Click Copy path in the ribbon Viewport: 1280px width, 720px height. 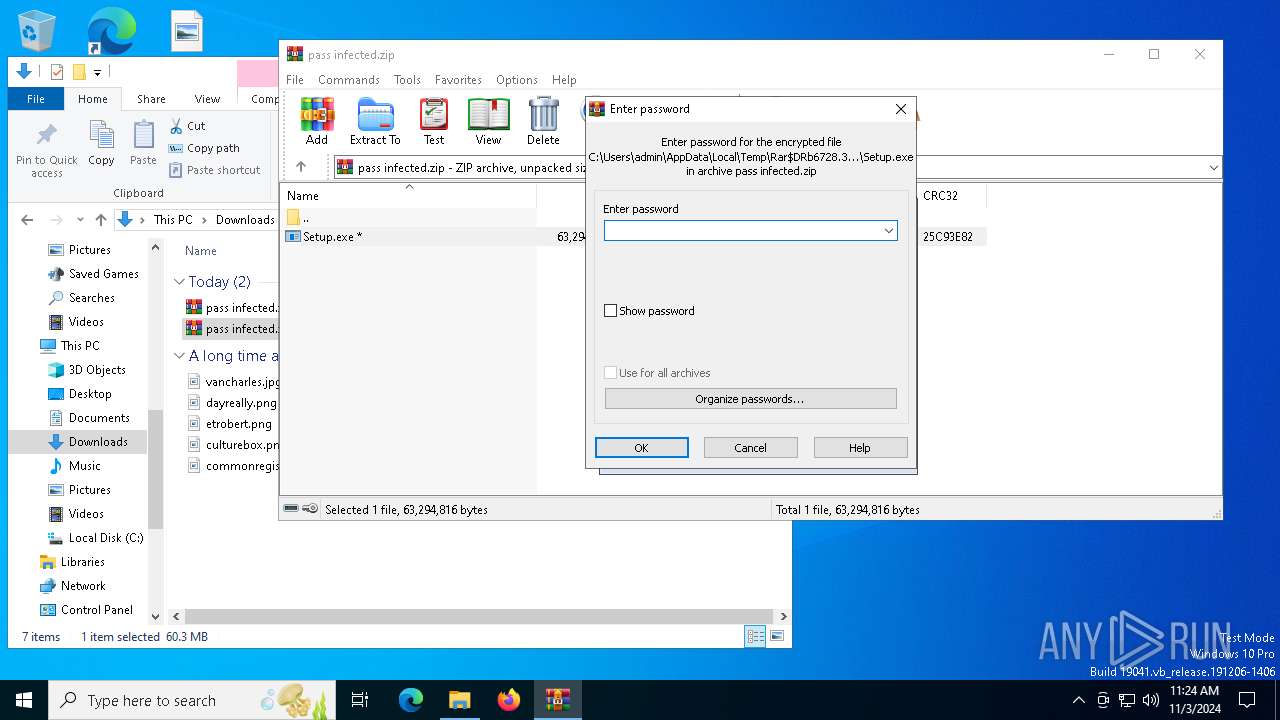pos(204,148)
